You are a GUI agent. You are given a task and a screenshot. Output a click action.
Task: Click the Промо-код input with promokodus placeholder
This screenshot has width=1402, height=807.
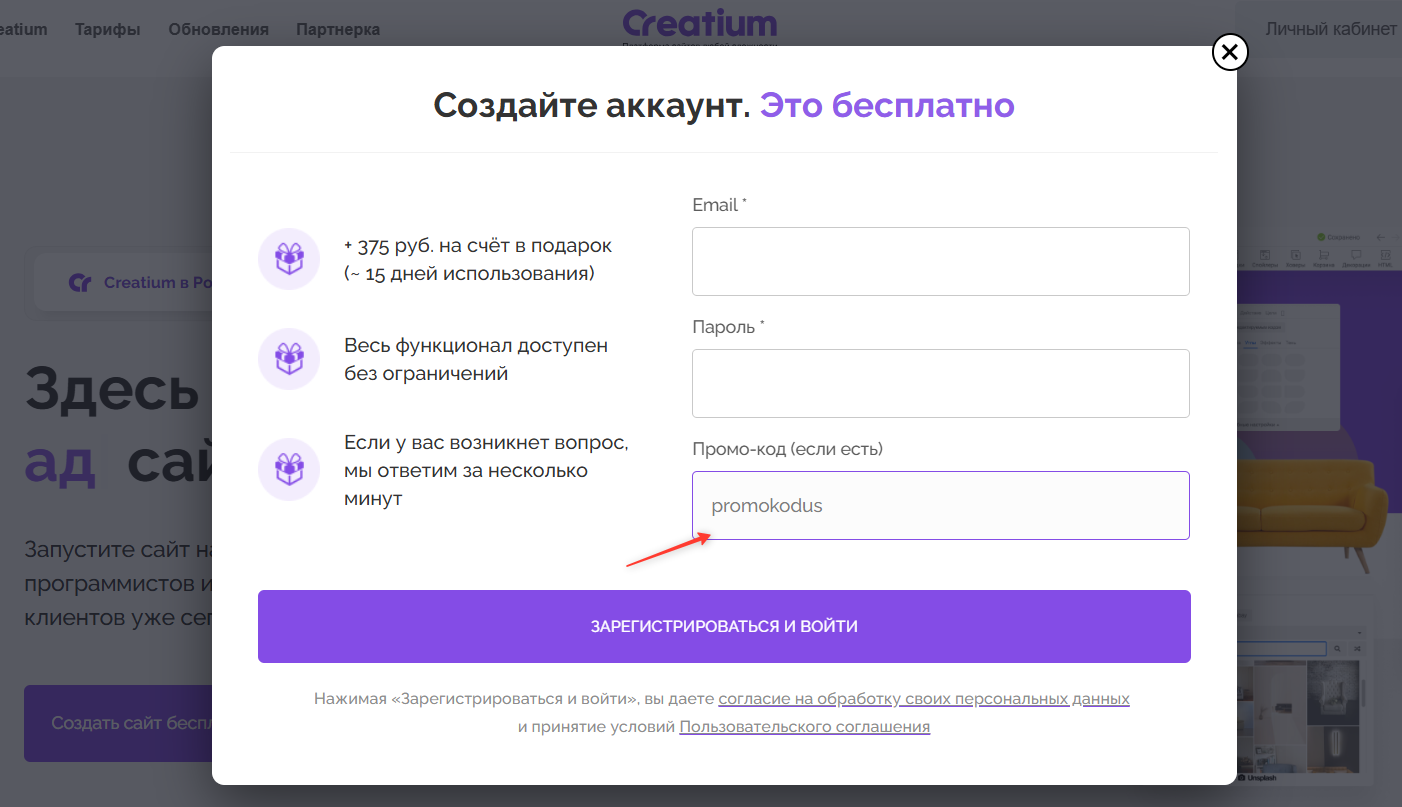pos(941,505)
